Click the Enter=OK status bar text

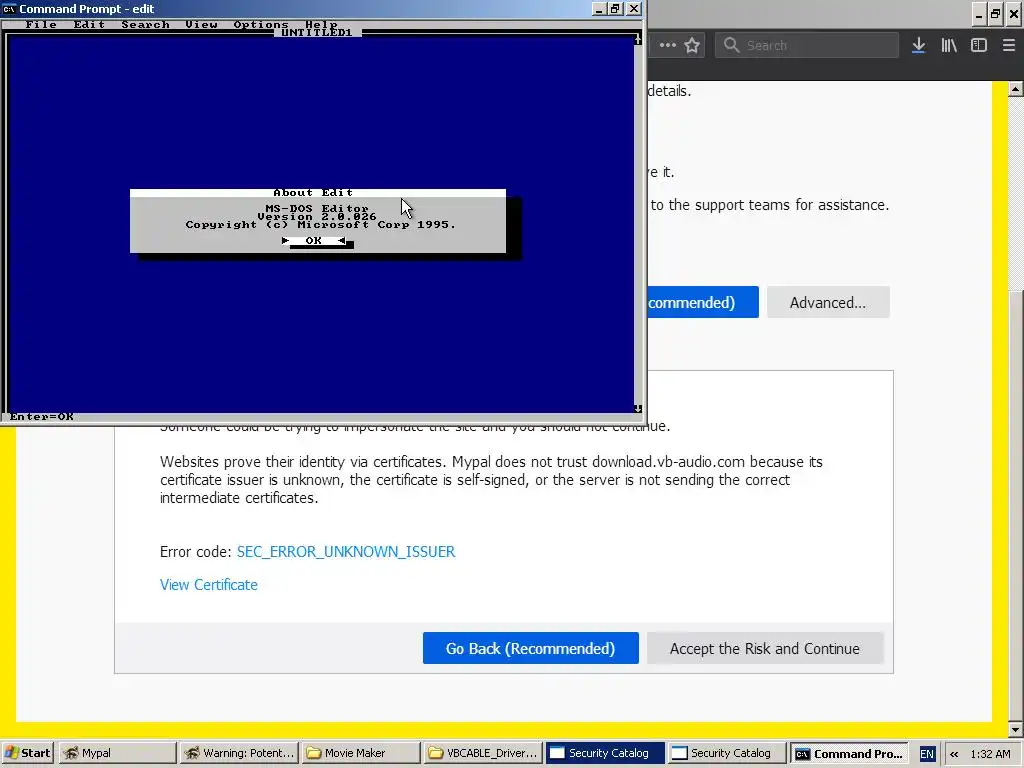tap(41, 417)
